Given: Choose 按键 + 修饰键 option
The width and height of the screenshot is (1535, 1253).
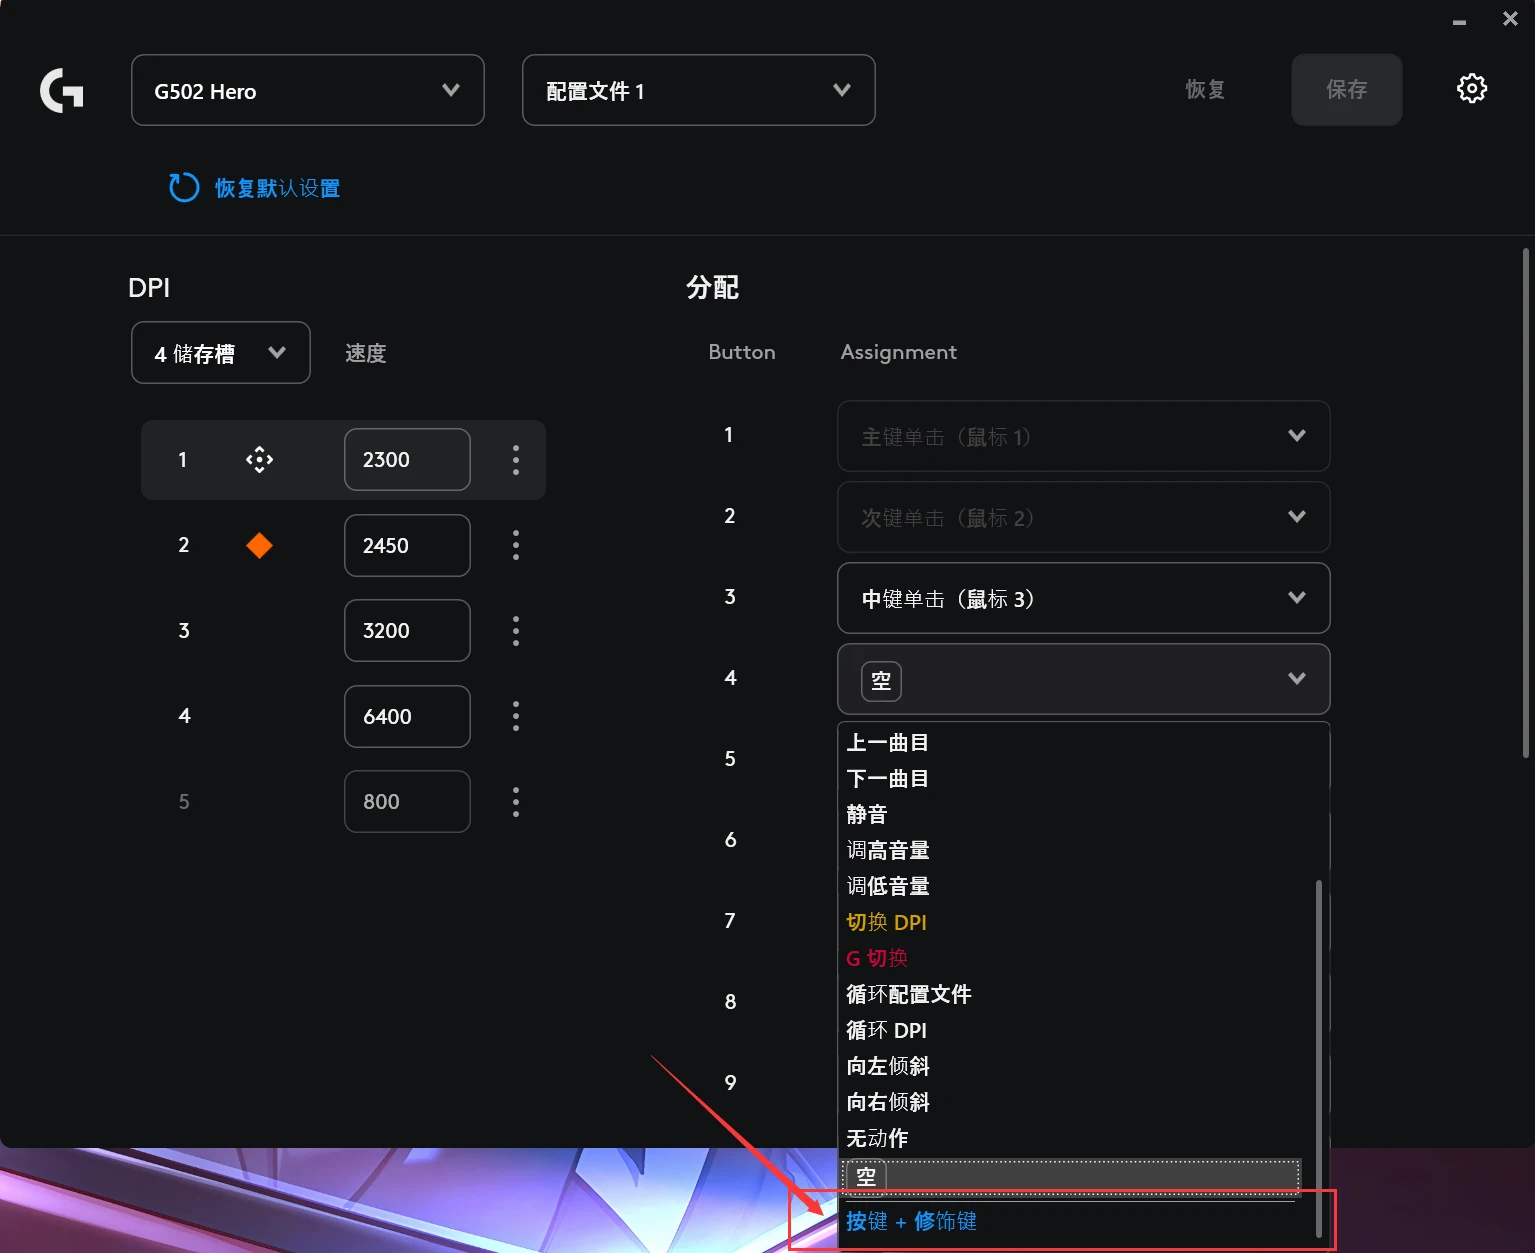Looking at the screenshot, I should (x=911, y=1221).
